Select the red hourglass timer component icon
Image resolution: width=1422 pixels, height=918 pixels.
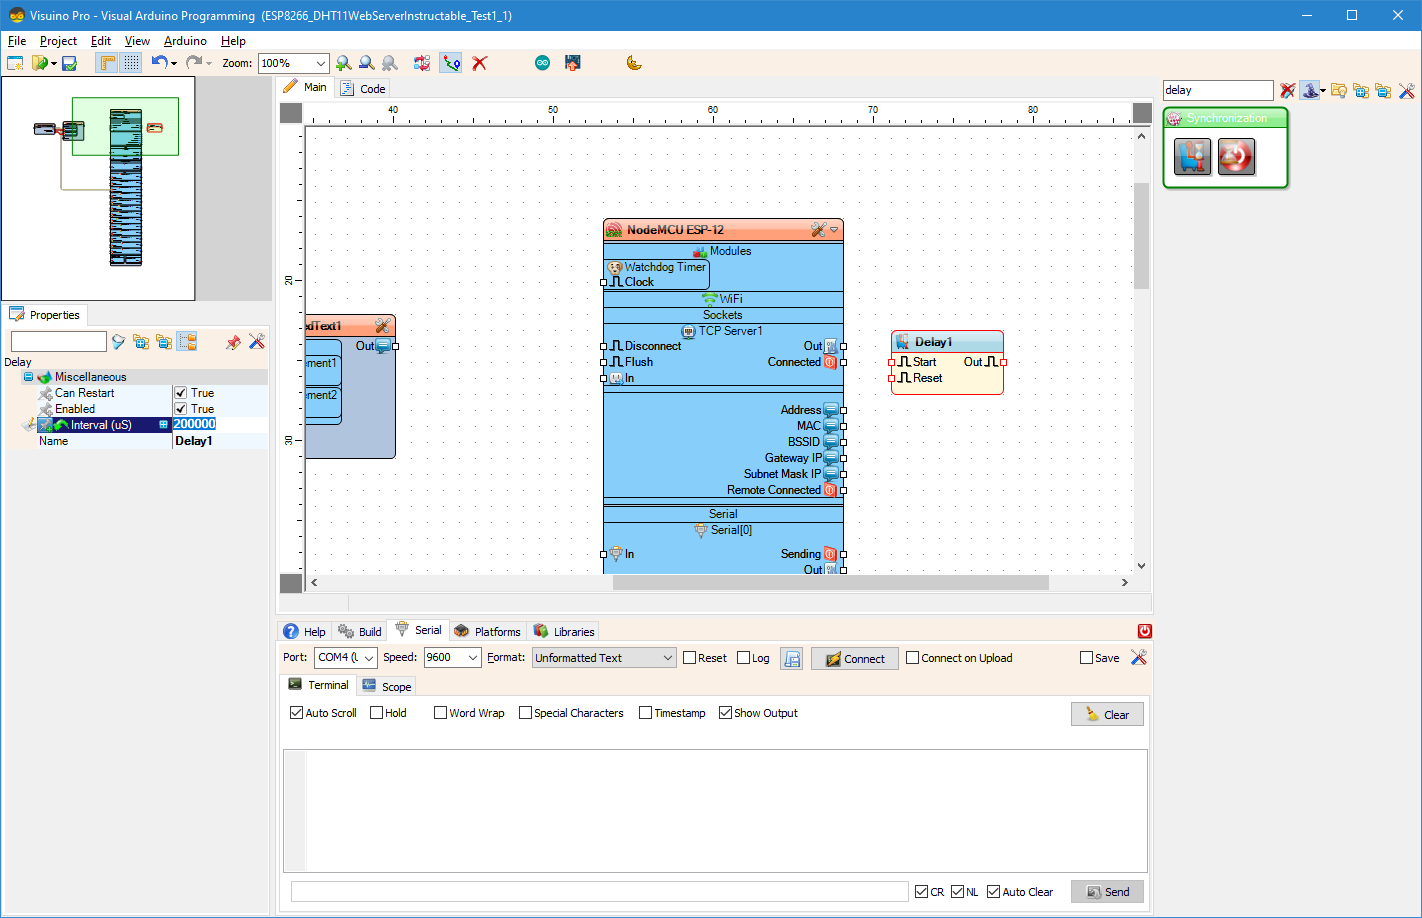[1236, 157]
